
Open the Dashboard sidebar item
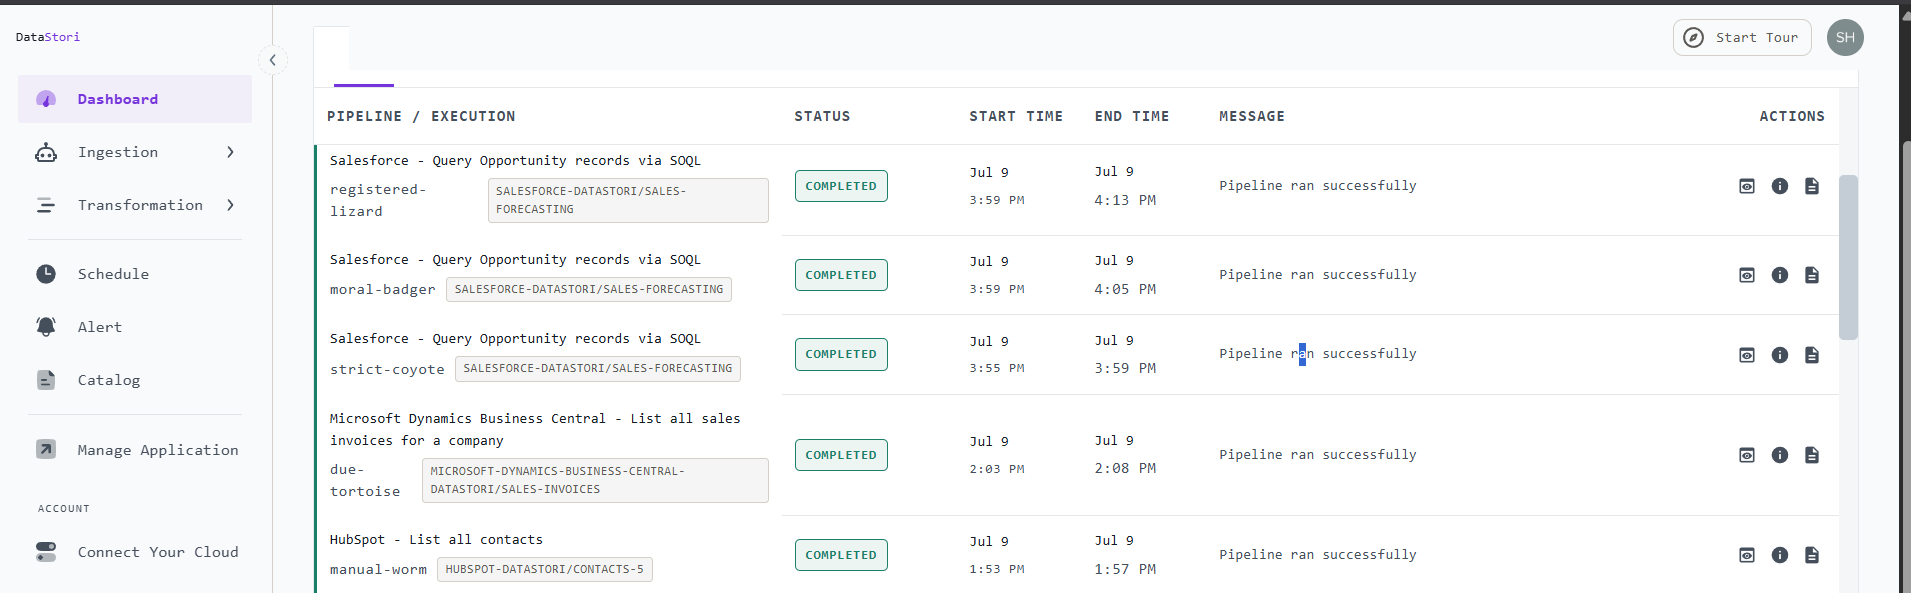(x=135, y=99)
